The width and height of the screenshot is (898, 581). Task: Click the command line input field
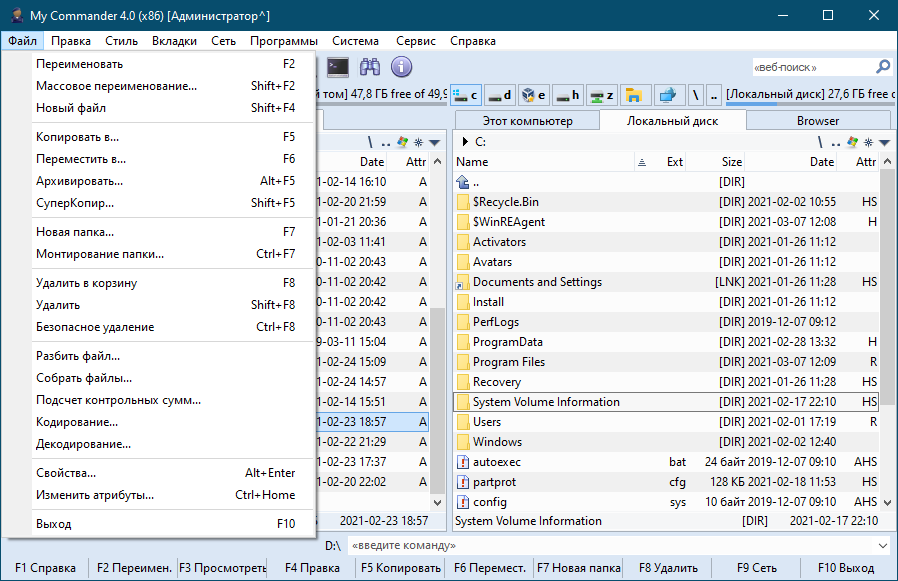611,545
